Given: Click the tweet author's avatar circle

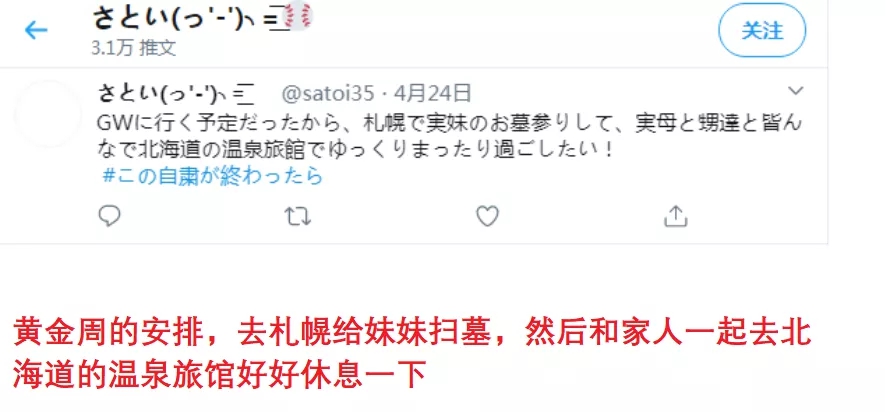Looking at the screenshot, I should [48, 114].
